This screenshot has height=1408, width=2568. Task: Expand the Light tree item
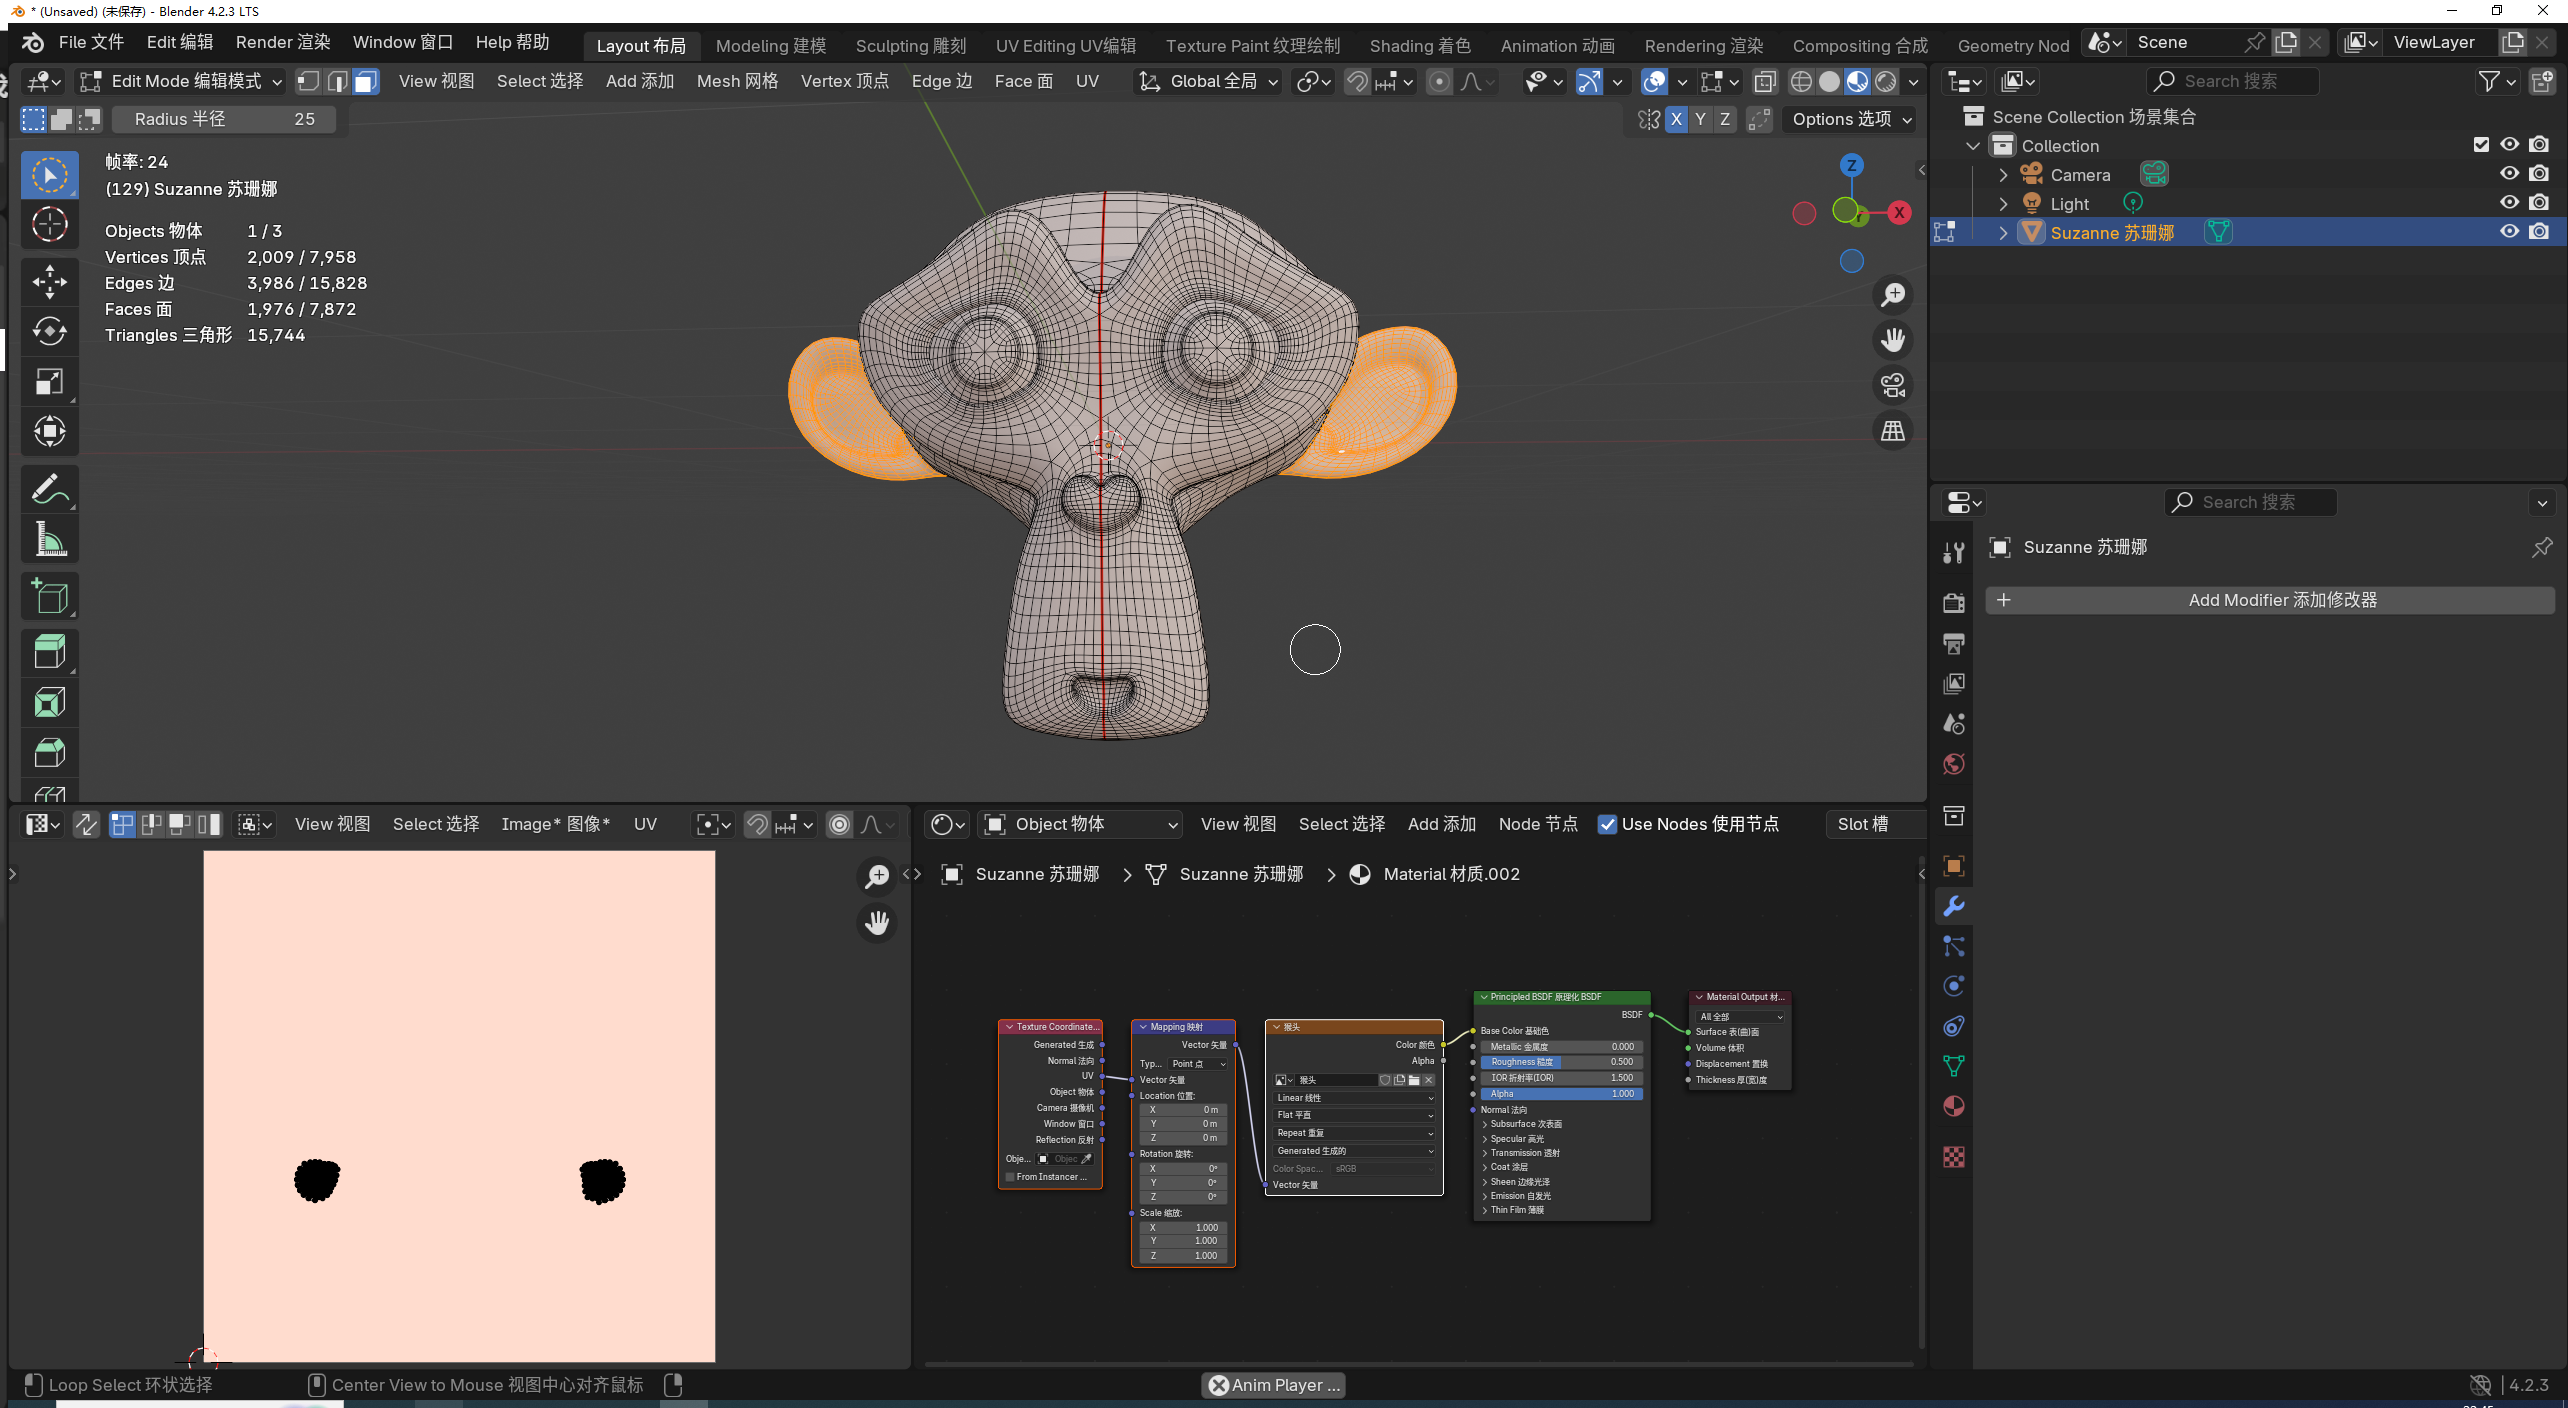2003,204
